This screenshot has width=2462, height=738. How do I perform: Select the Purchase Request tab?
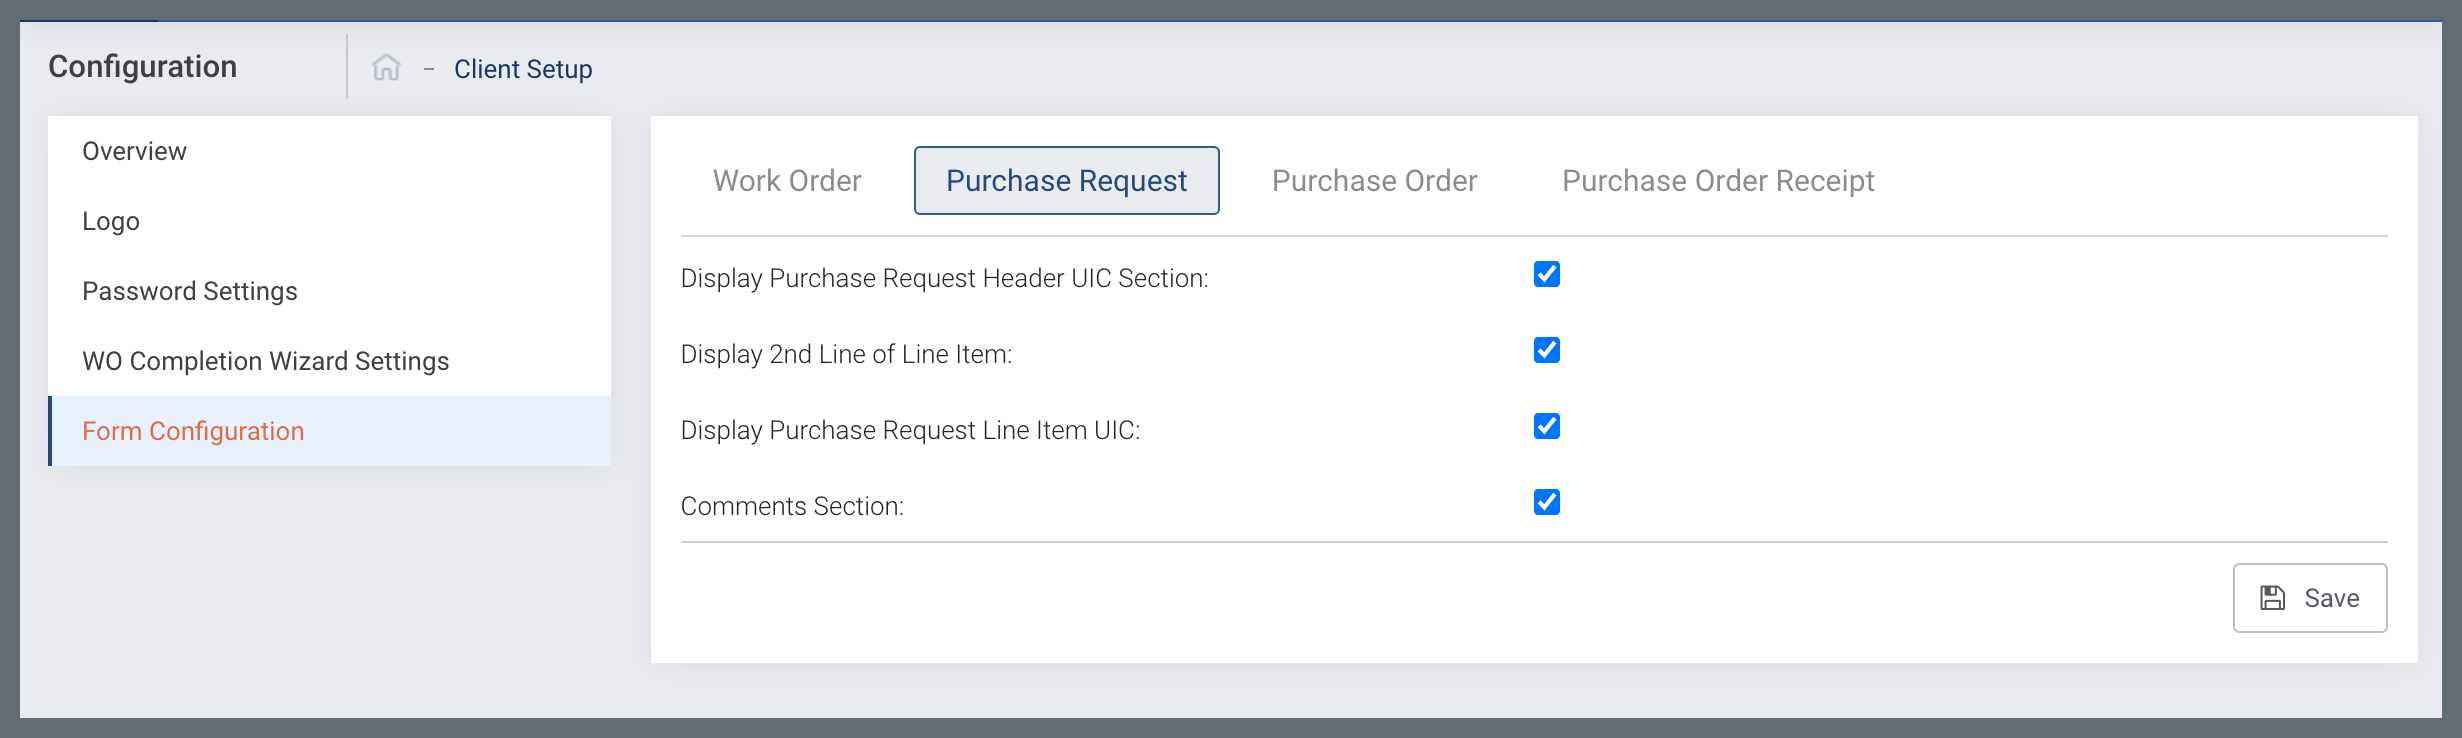(x=1066, y=181)
